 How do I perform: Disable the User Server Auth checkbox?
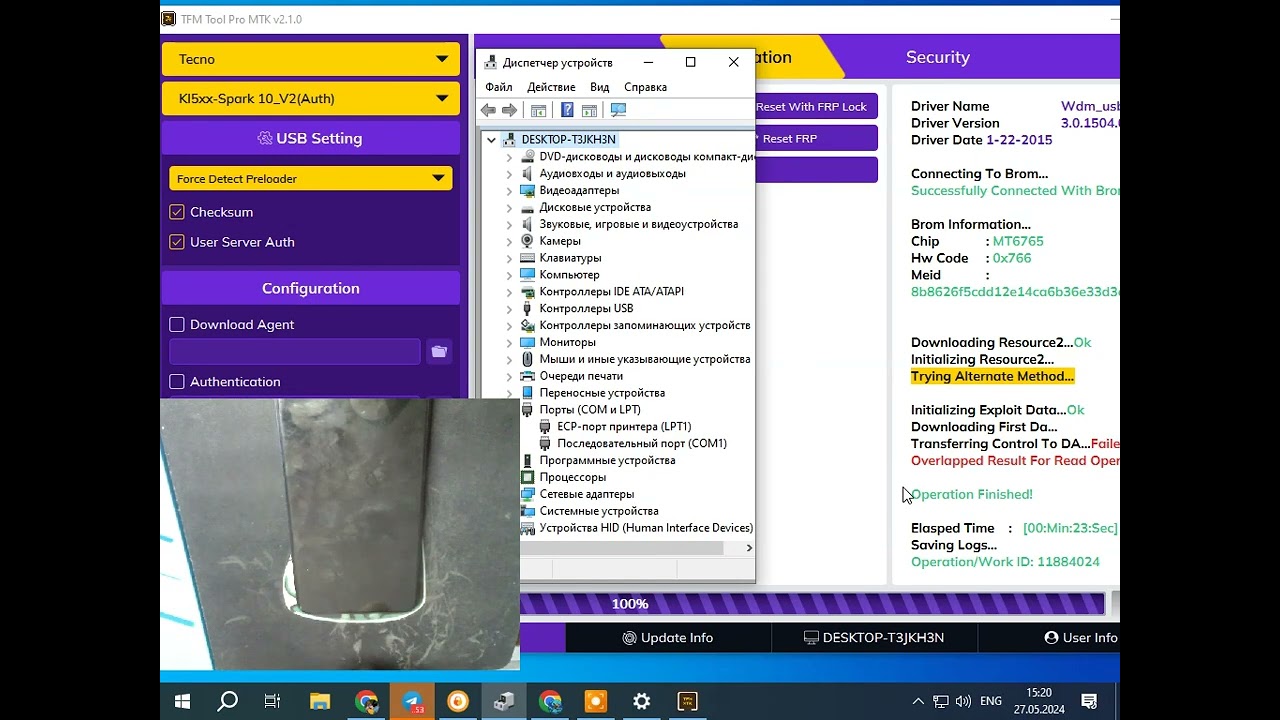(177, 242)
